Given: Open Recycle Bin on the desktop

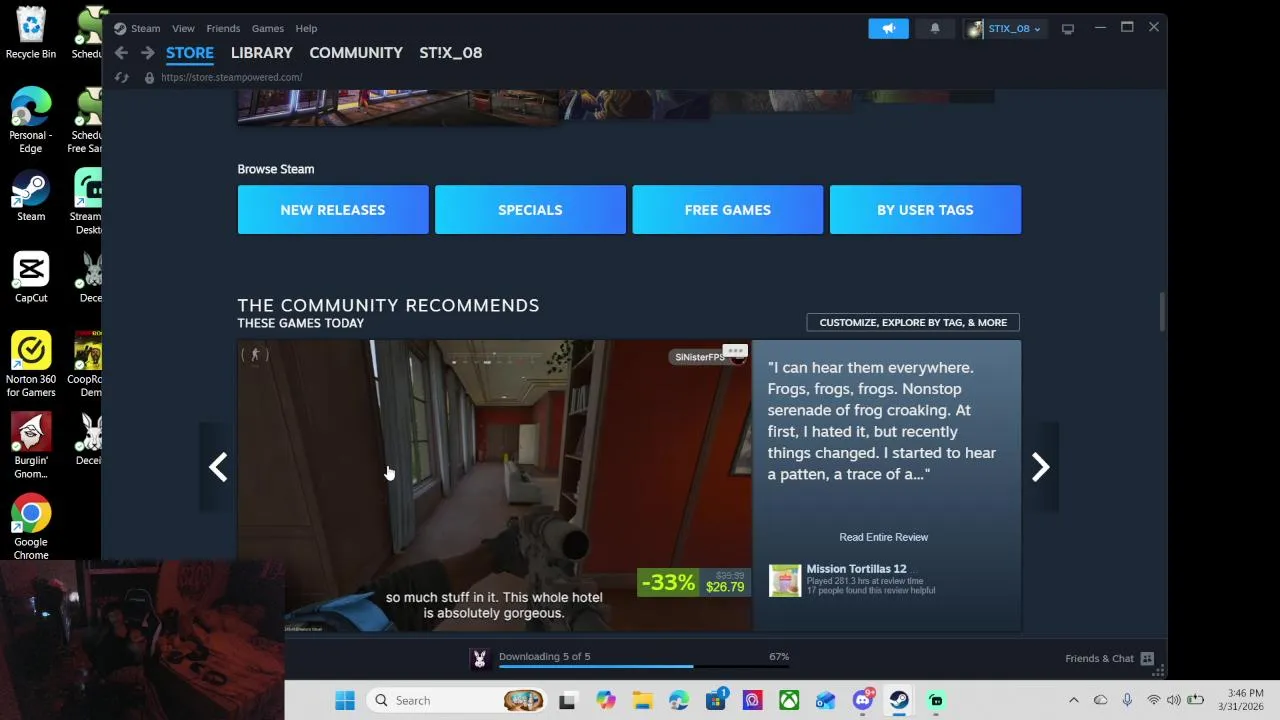Looking at the screenshot, I should [31, 33].
